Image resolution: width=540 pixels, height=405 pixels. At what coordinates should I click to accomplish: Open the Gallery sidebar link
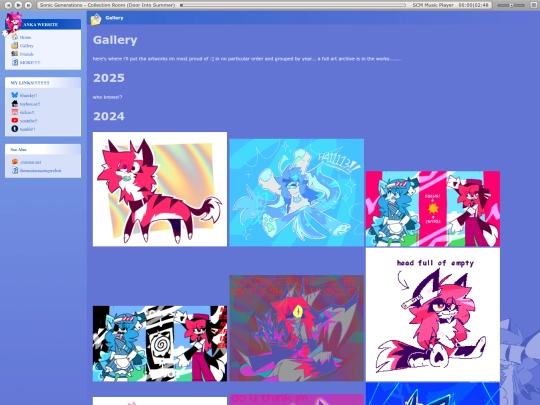27,45
